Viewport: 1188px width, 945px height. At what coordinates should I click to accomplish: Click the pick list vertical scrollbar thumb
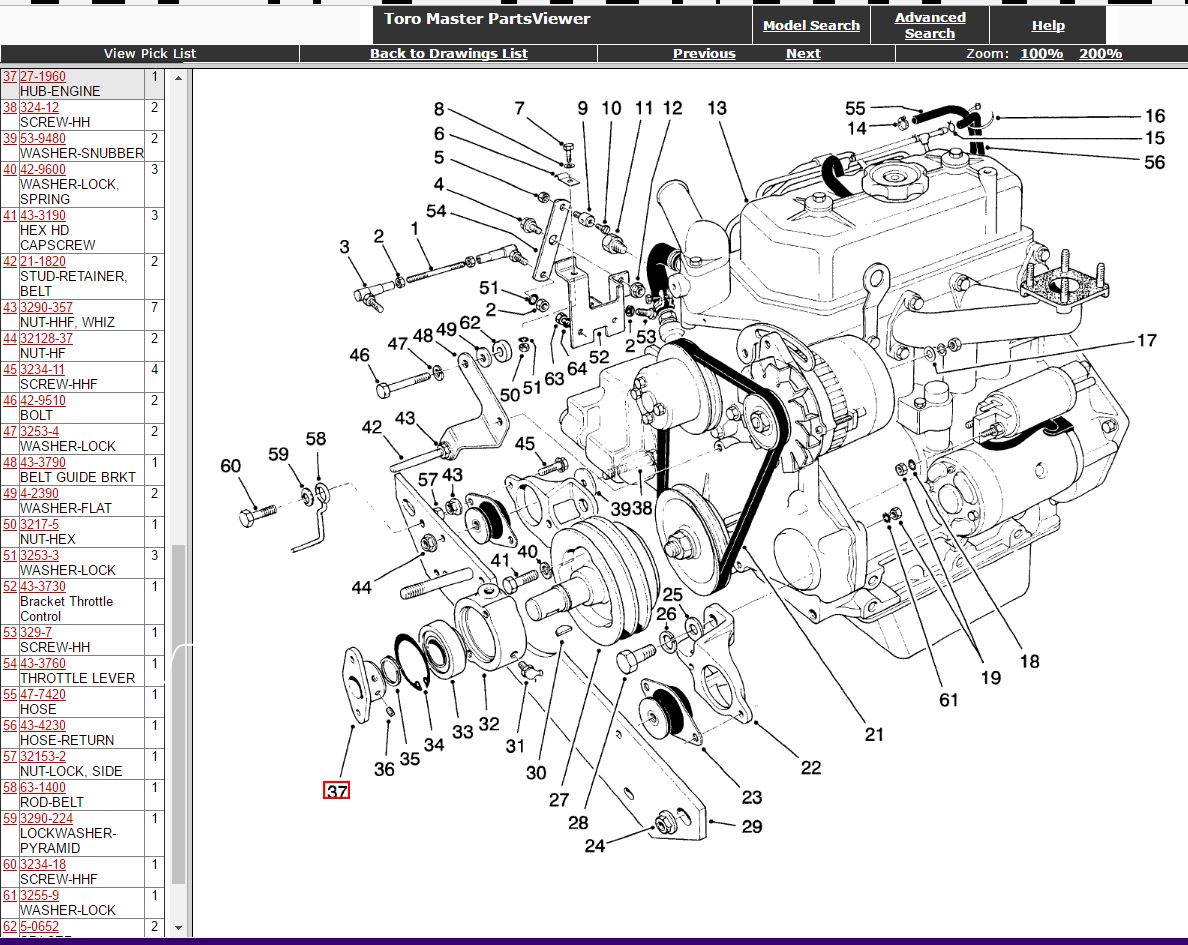(179, 714)
